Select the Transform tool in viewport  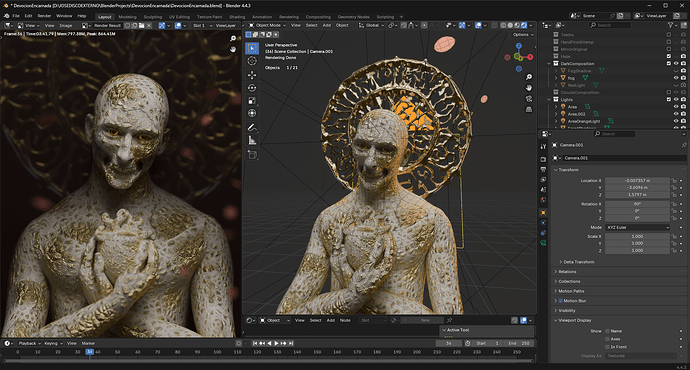tap(252, 114)
